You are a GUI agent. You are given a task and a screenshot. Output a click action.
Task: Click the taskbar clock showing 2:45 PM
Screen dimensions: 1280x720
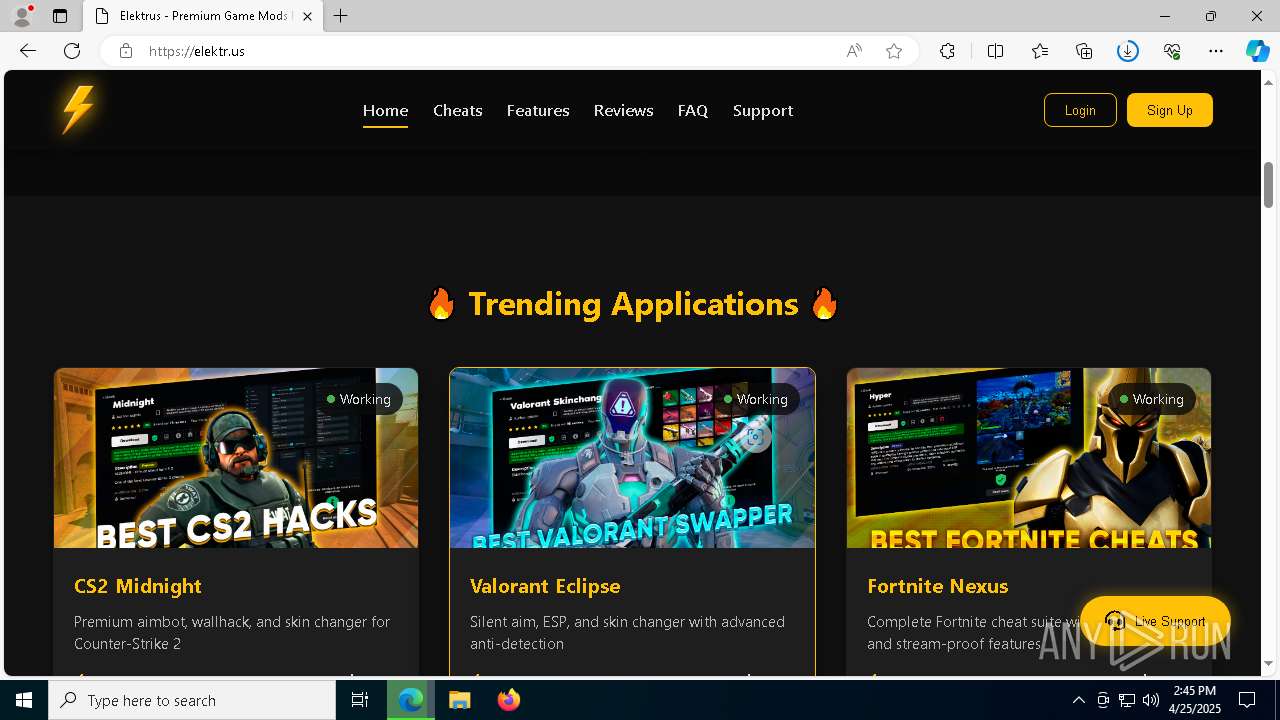(1194, 700)
